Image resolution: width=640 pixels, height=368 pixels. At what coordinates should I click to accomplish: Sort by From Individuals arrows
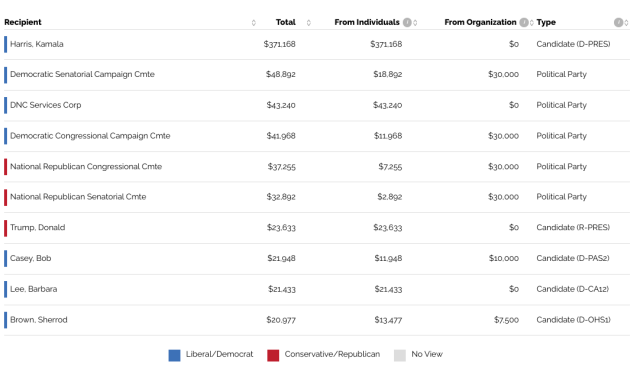pos(415,23)
